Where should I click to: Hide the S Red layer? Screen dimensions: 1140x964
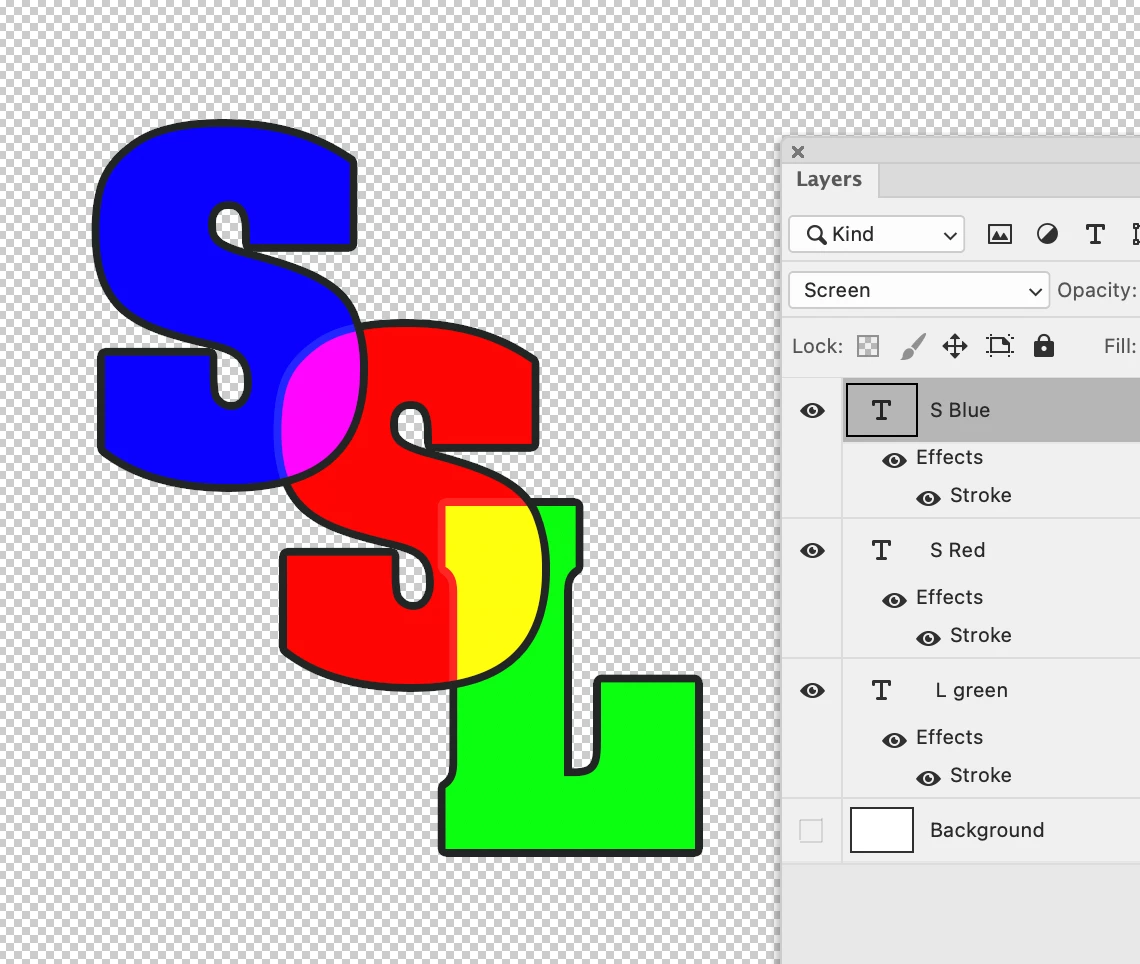click(812, 550)
